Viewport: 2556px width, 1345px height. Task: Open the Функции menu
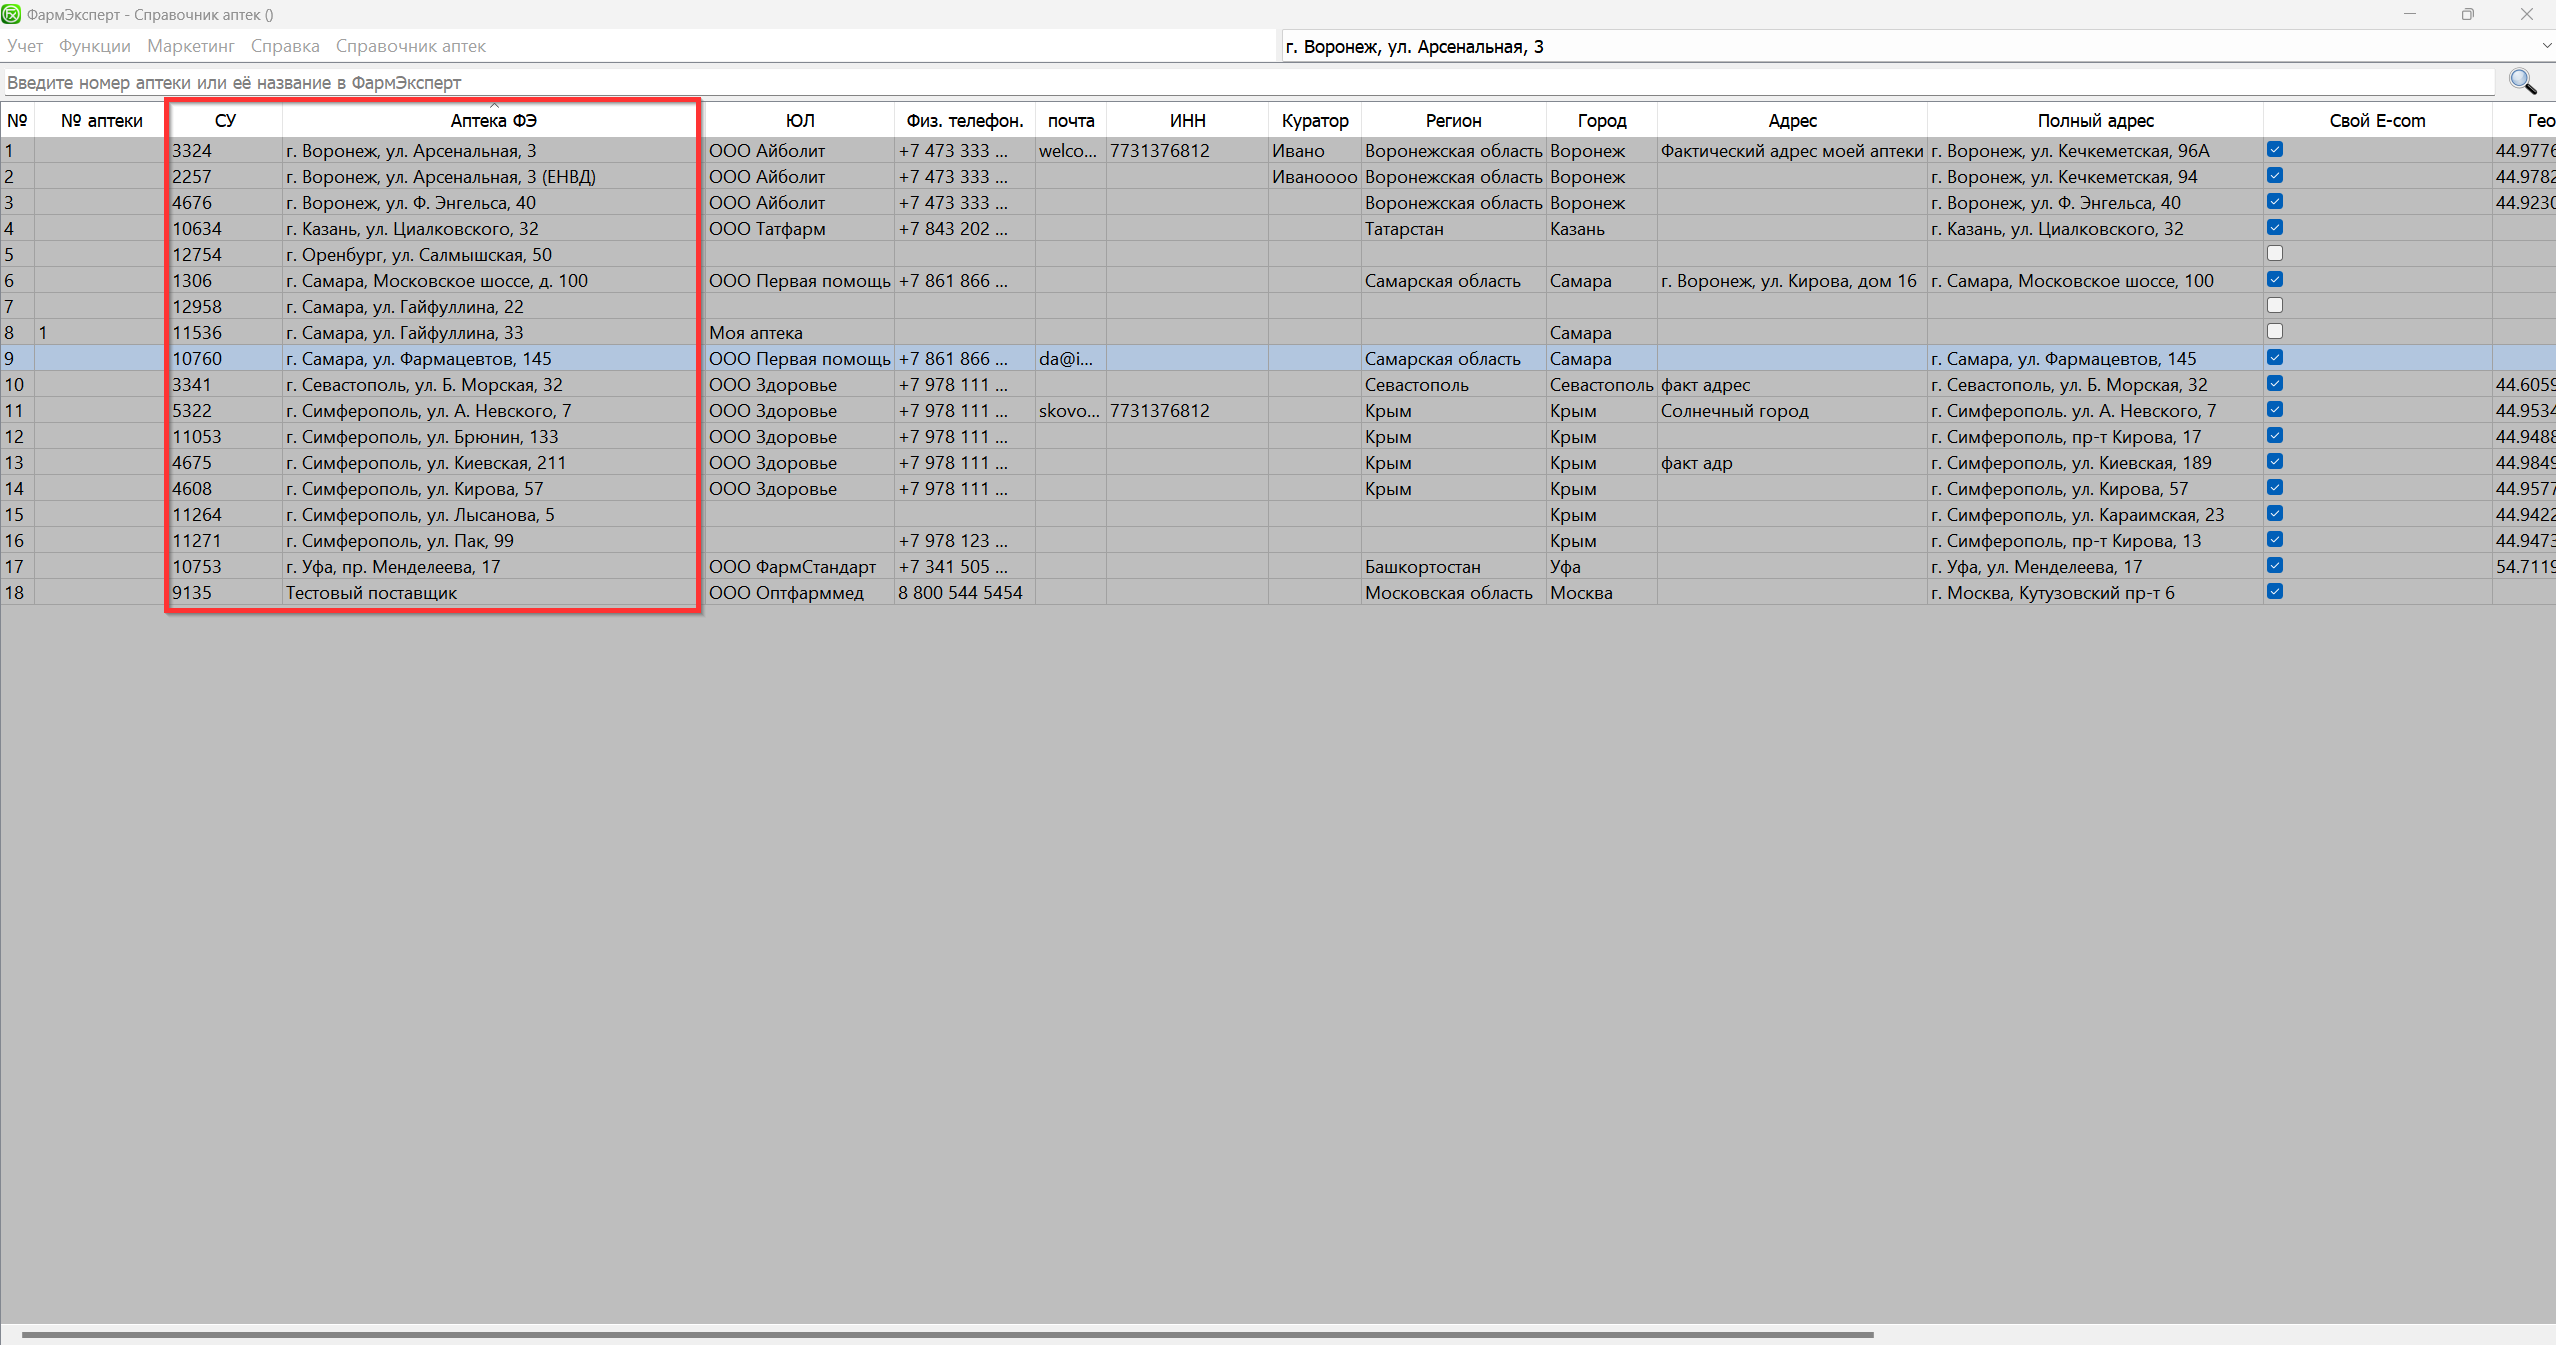pyautogui.click(x=94, y=46)
